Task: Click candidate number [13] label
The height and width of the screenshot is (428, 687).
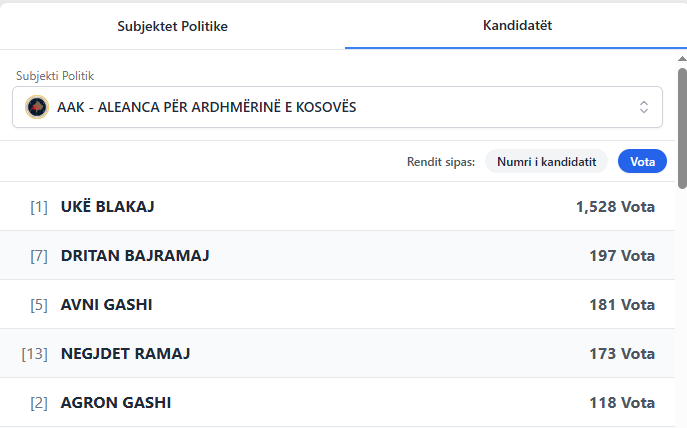Action: coord(35,354)
